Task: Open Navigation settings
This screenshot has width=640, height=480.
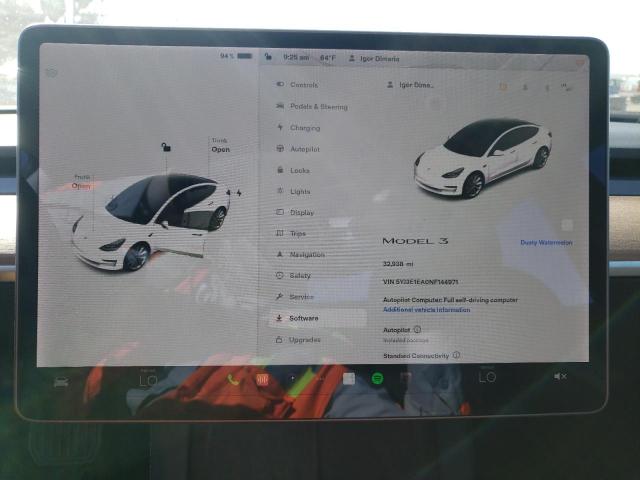Action: click(300, 254)
